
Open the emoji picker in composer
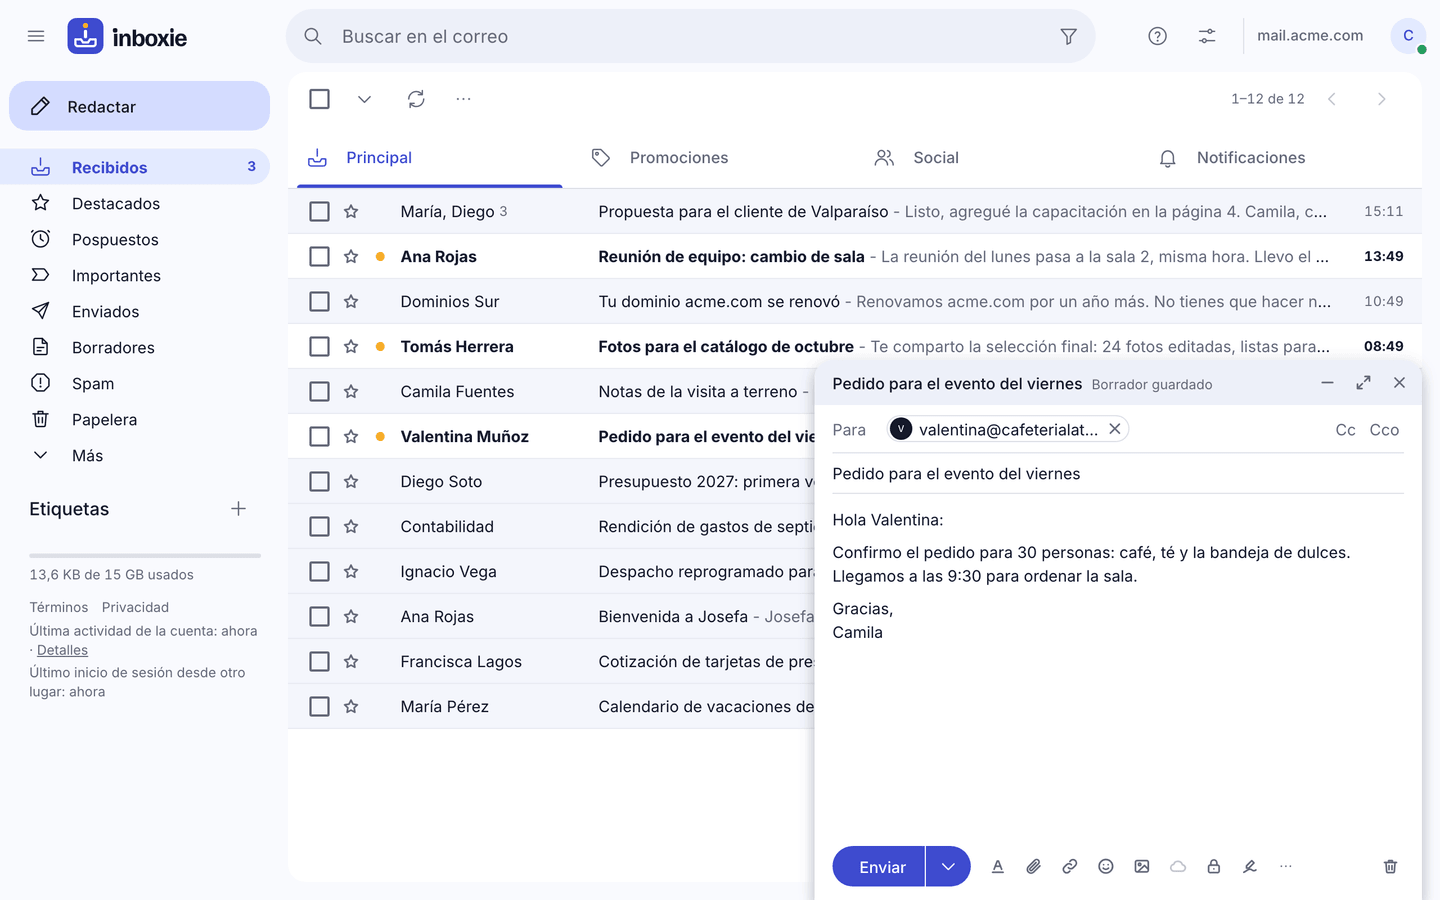coord(1106,867)
